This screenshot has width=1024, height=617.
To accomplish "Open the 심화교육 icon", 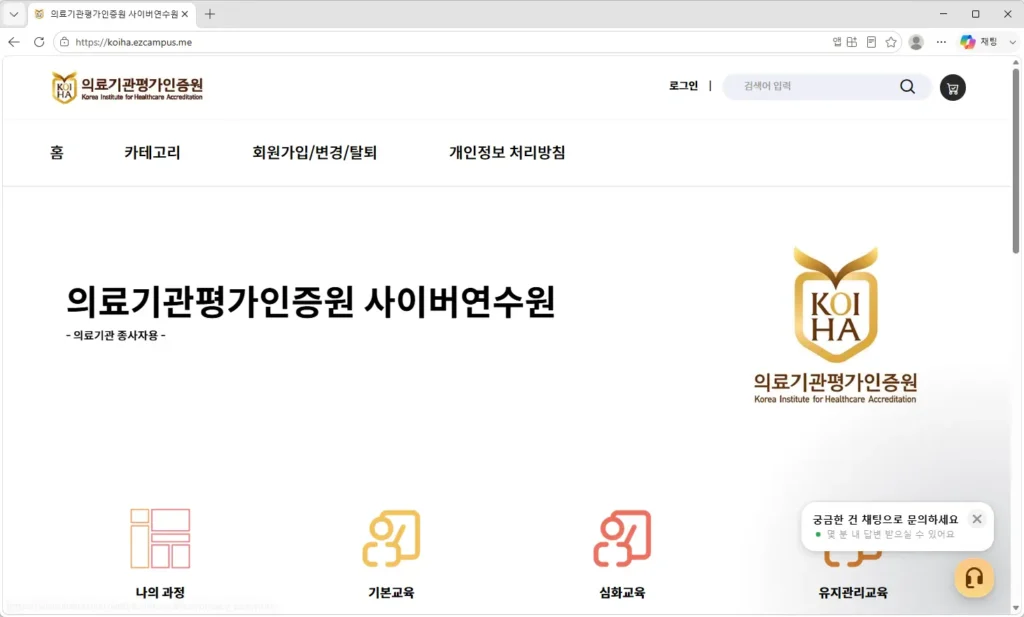I will click(x=622, y=539).
